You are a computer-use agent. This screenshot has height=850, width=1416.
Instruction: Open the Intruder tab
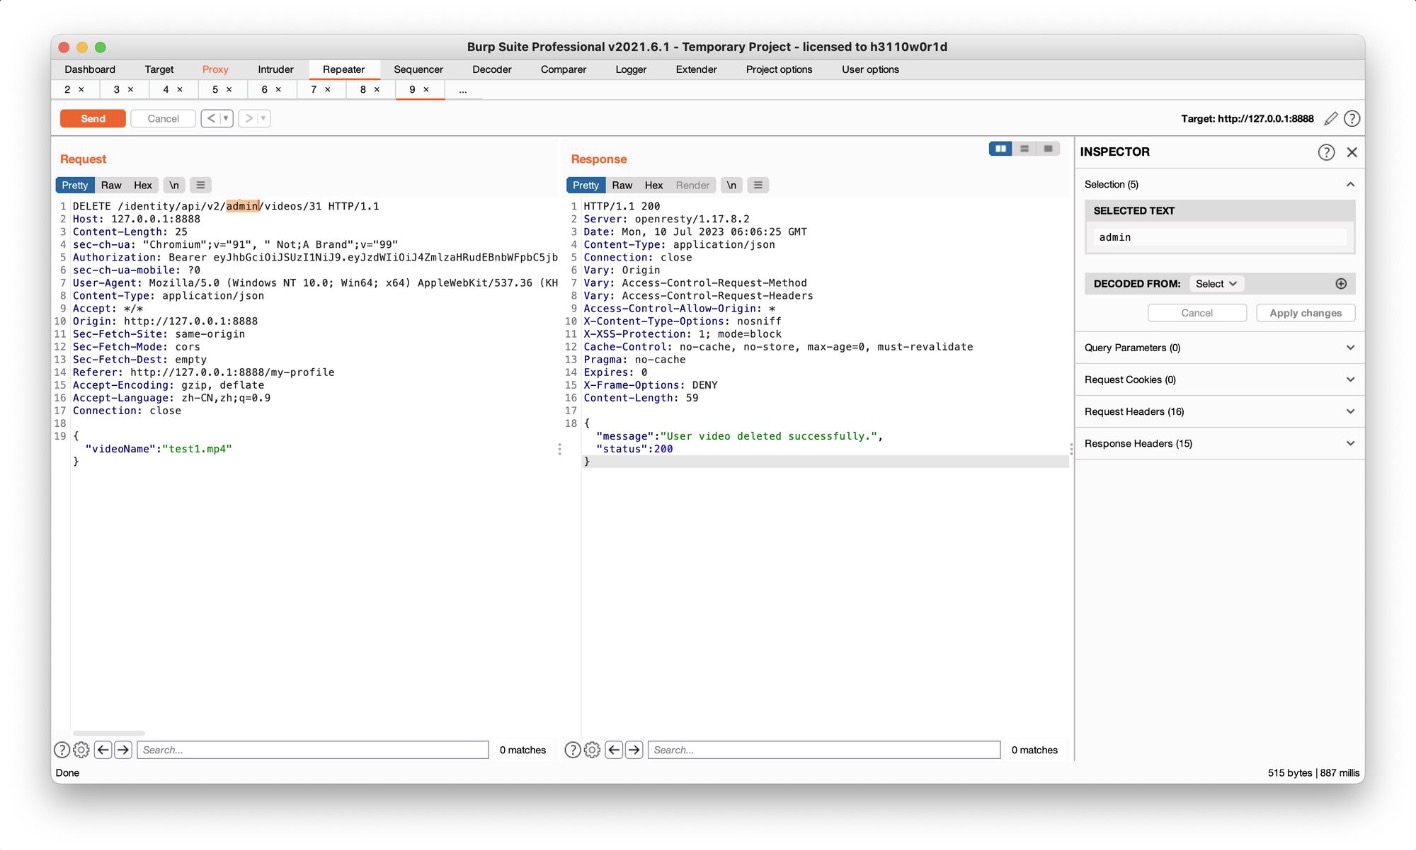tap(276, 70)
